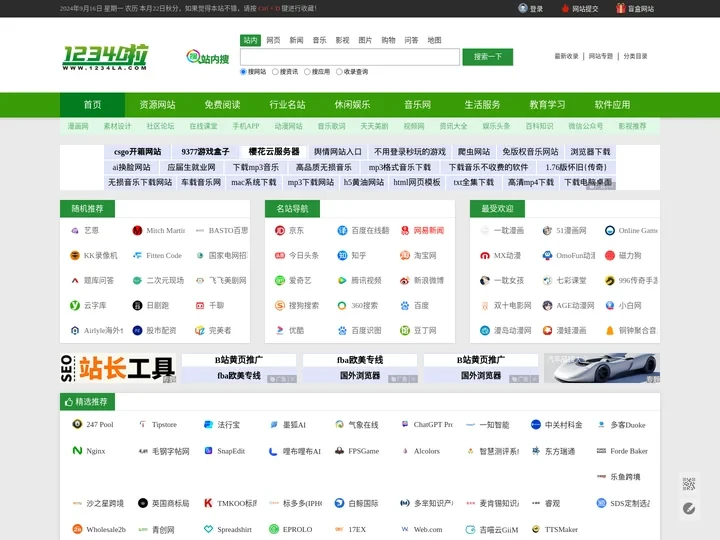Open the SEO 站长工具 banner
This screenshot has width=720, height=540.
pyautogui.click(x=118, y=368)
